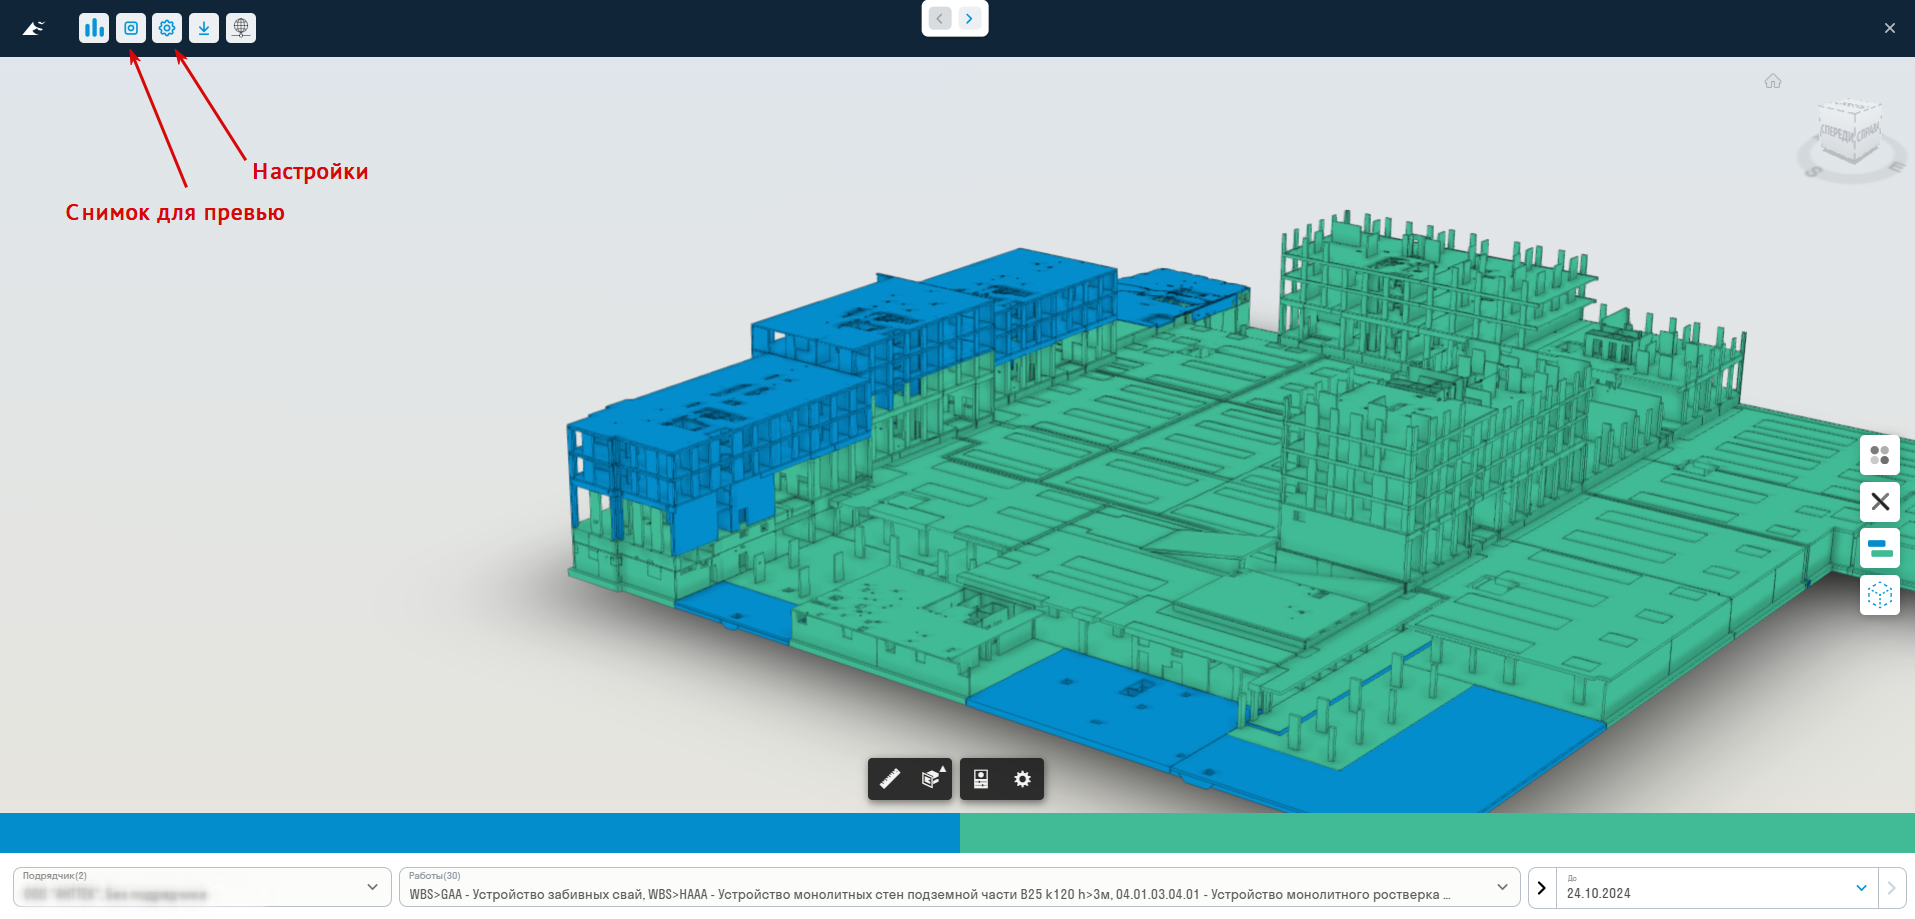Image resolution: width=1915 pixels, height=919 pixels.
Task: Expand the Подрядчик(2) dropdown
Action: click(202, 887)
